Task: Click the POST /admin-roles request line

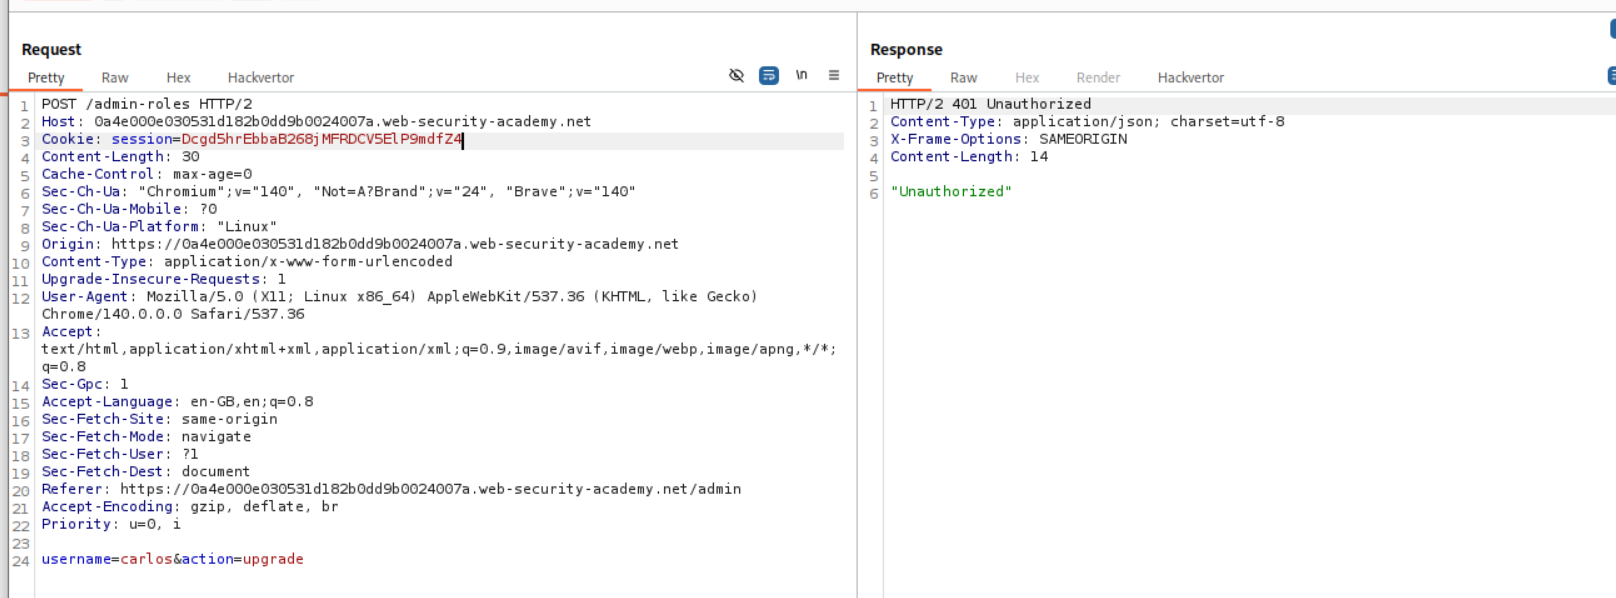Action: (x=146, y=104)
